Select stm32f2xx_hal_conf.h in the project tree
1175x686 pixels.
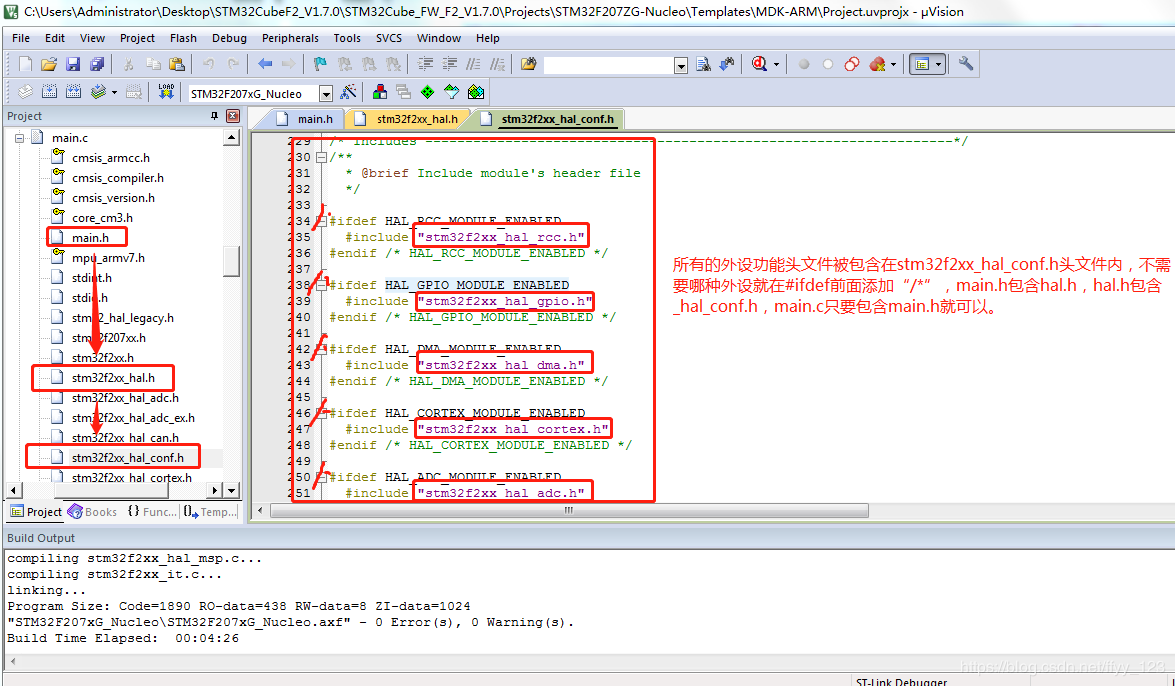127,457
